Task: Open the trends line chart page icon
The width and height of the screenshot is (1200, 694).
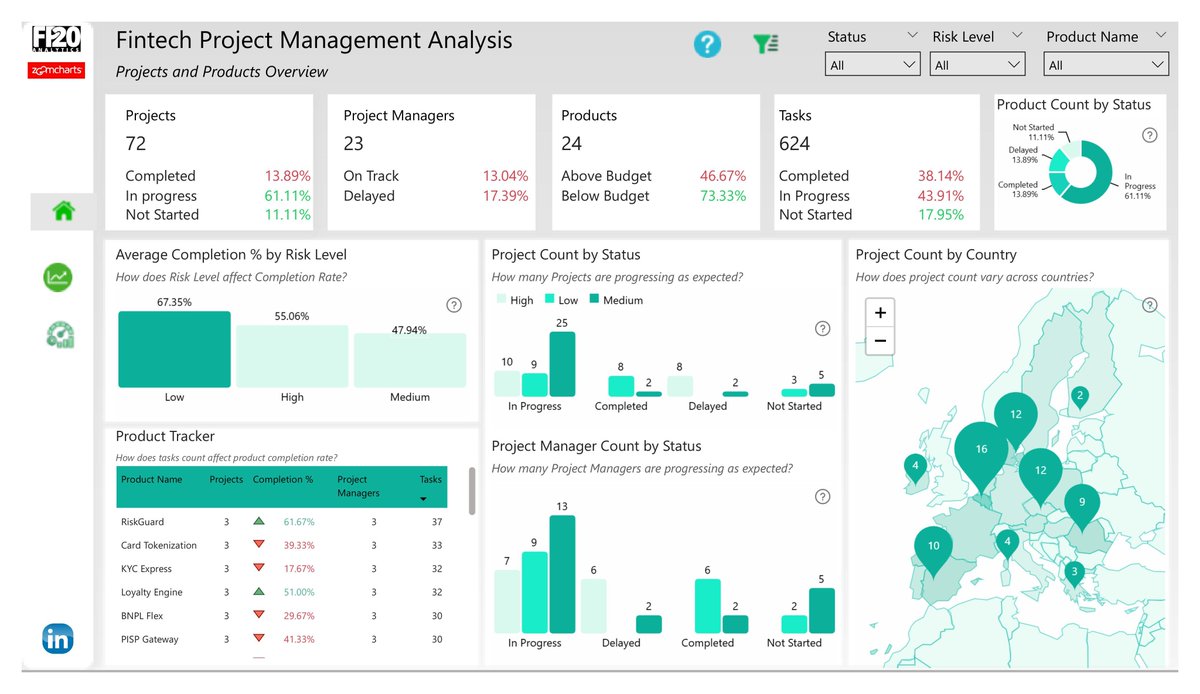Action: tap(57, 277)
